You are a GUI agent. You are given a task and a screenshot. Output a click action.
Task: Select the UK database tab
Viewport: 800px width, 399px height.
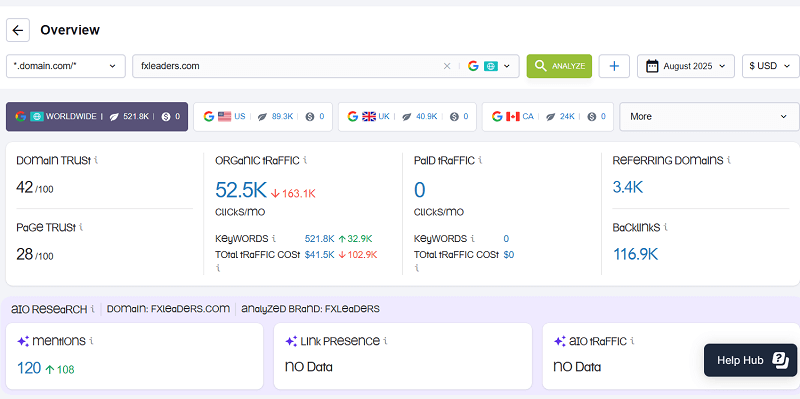407,116
